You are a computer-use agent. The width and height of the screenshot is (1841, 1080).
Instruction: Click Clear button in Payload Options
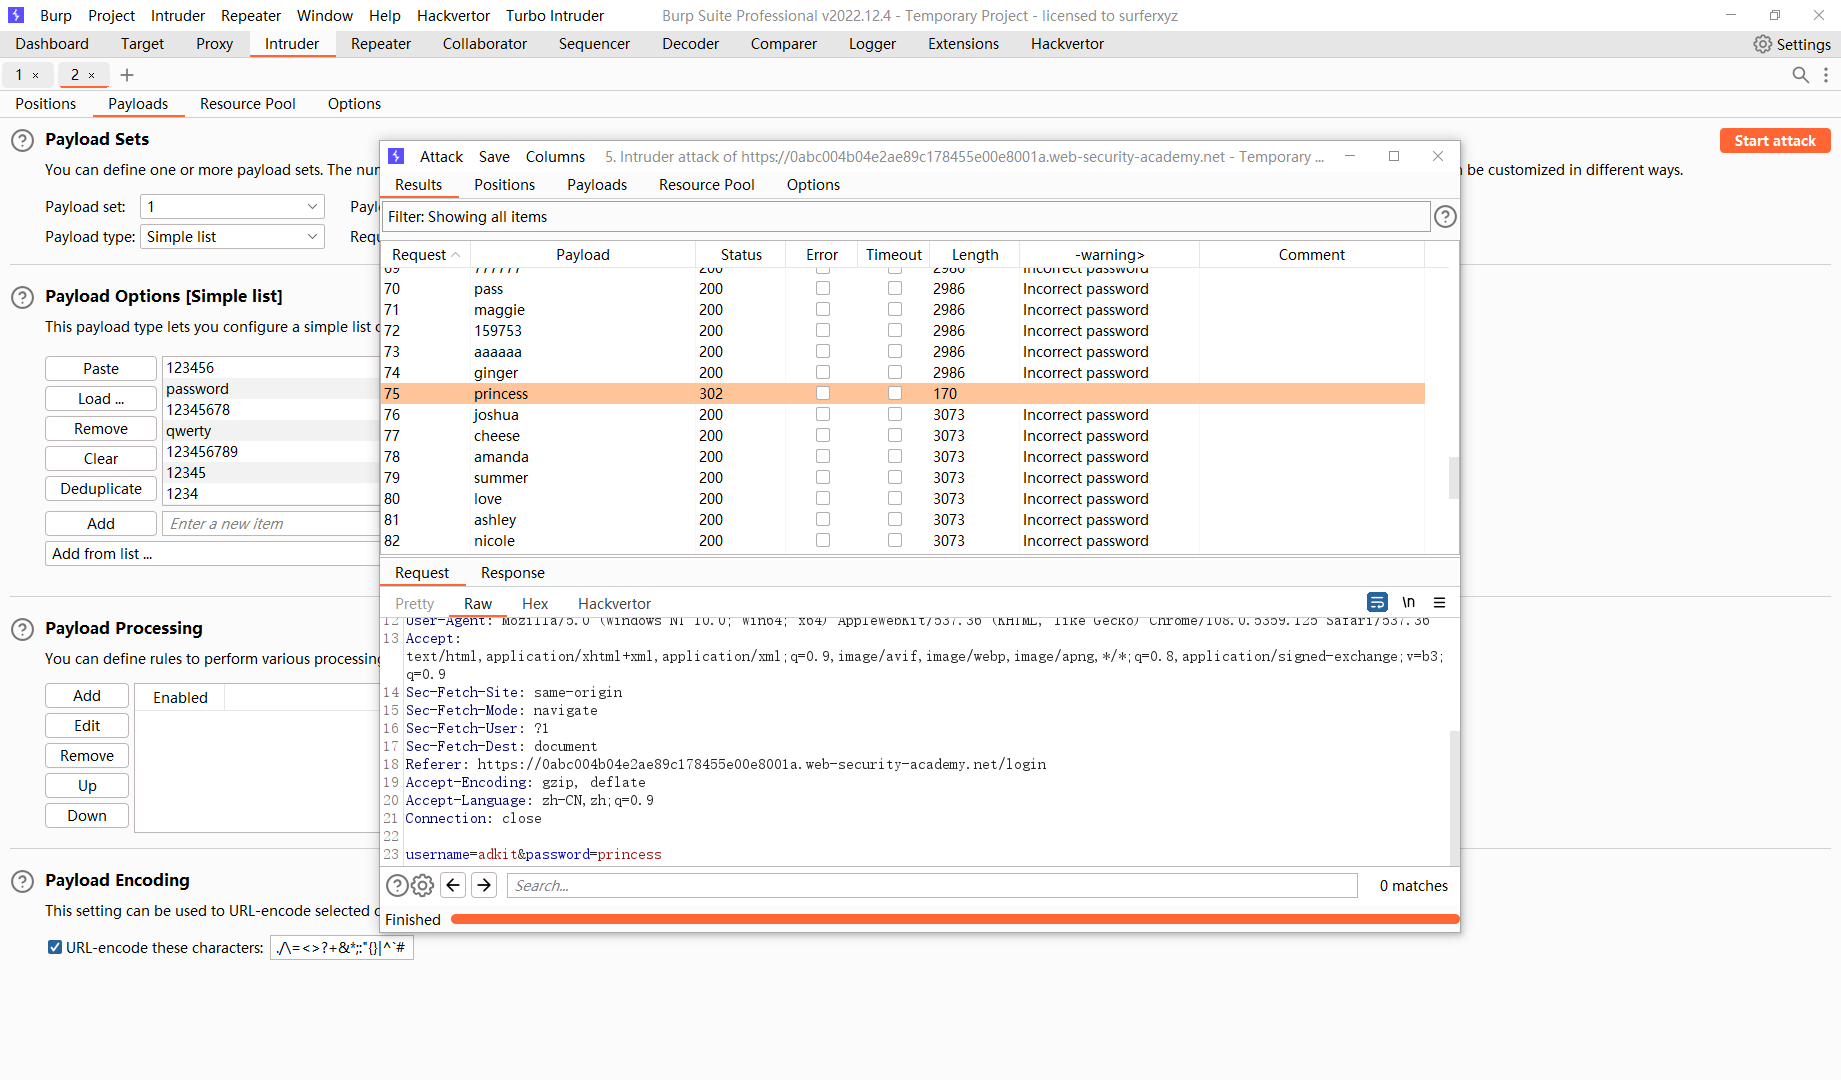pyautogui.click(x=101, y=459)
